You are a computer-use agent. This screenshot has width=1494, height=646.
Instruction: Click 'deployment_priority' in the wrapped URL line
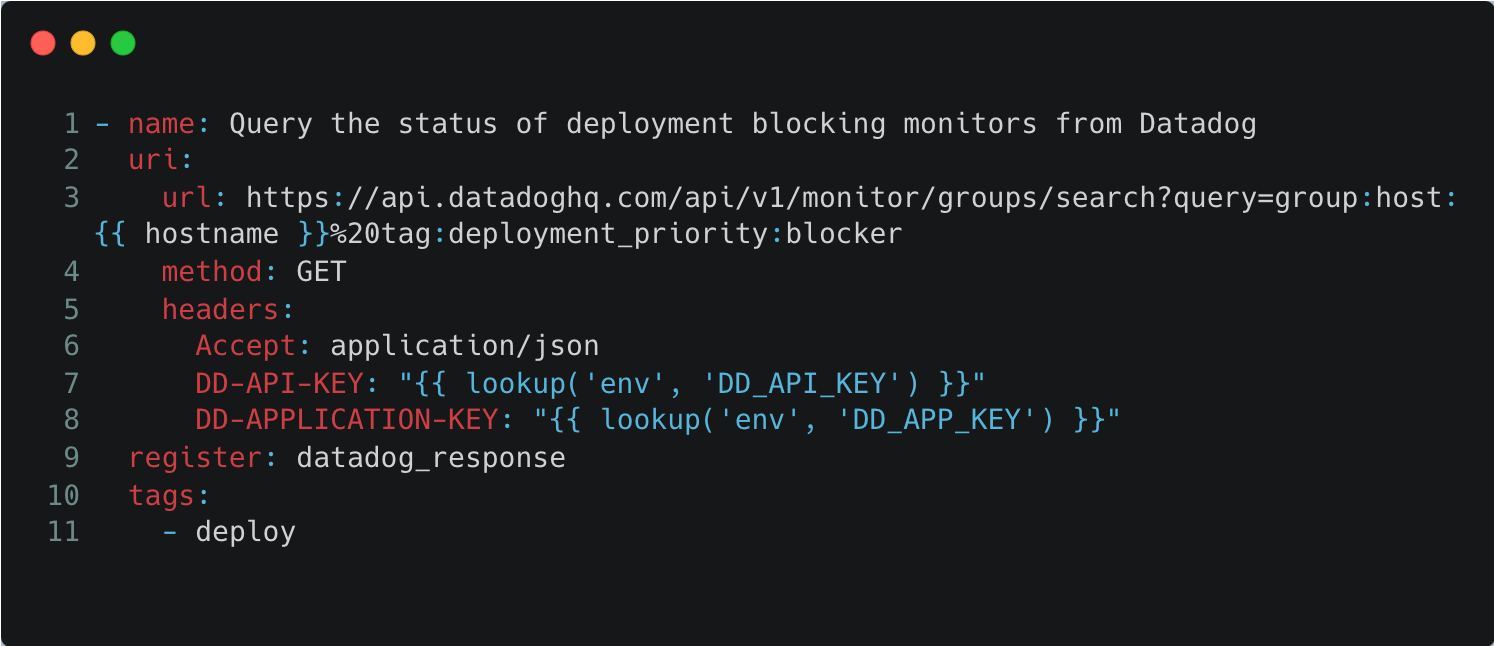(609, 234)
